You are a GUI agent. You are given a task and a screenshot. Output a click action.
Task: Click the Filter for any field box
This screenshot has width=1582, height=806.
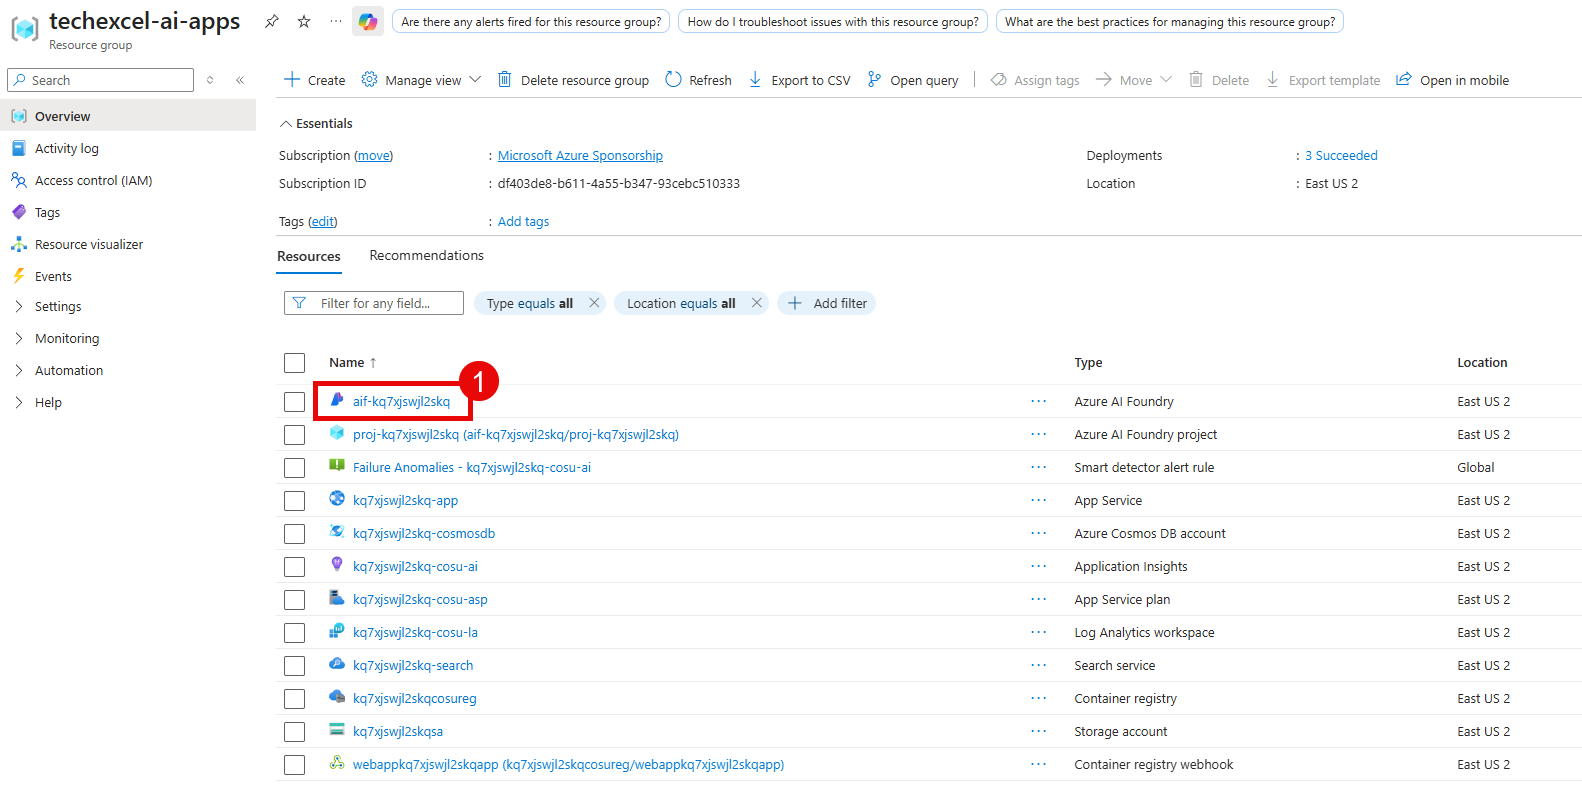click(x=374, y=303)
